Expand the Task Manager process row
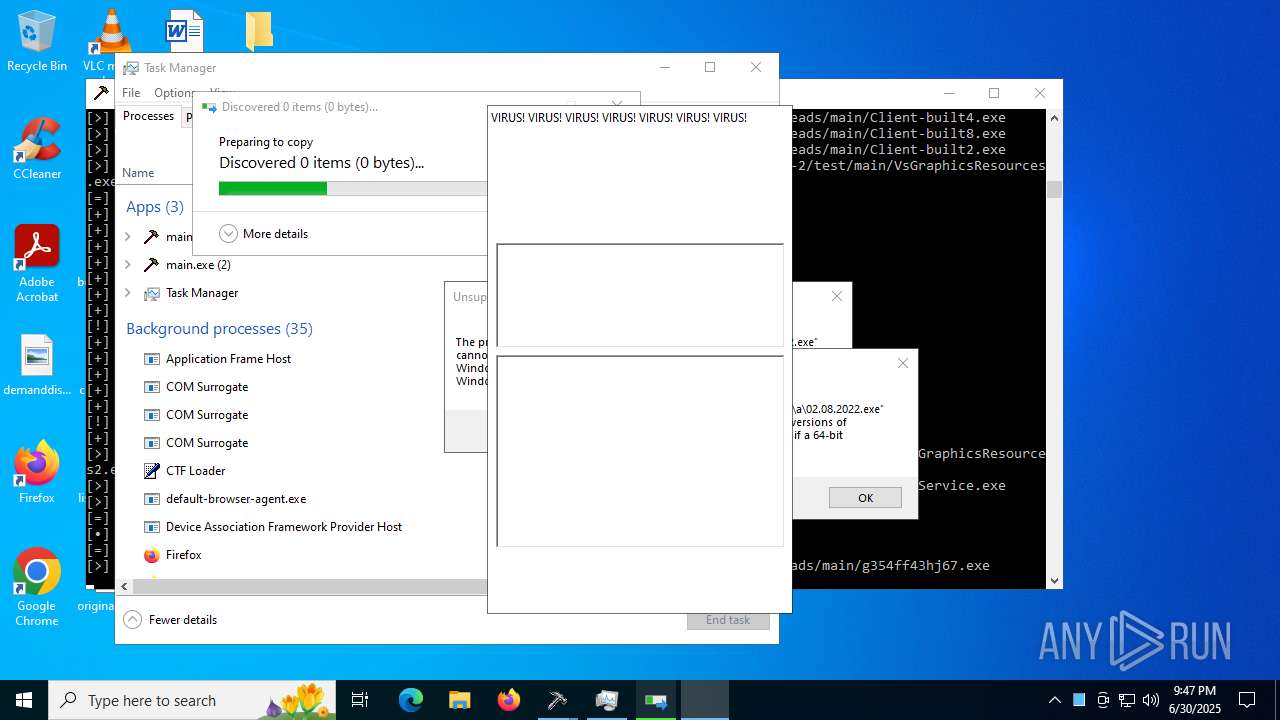Viewport: 1280px width, 720px height. (x=127, y=293)
